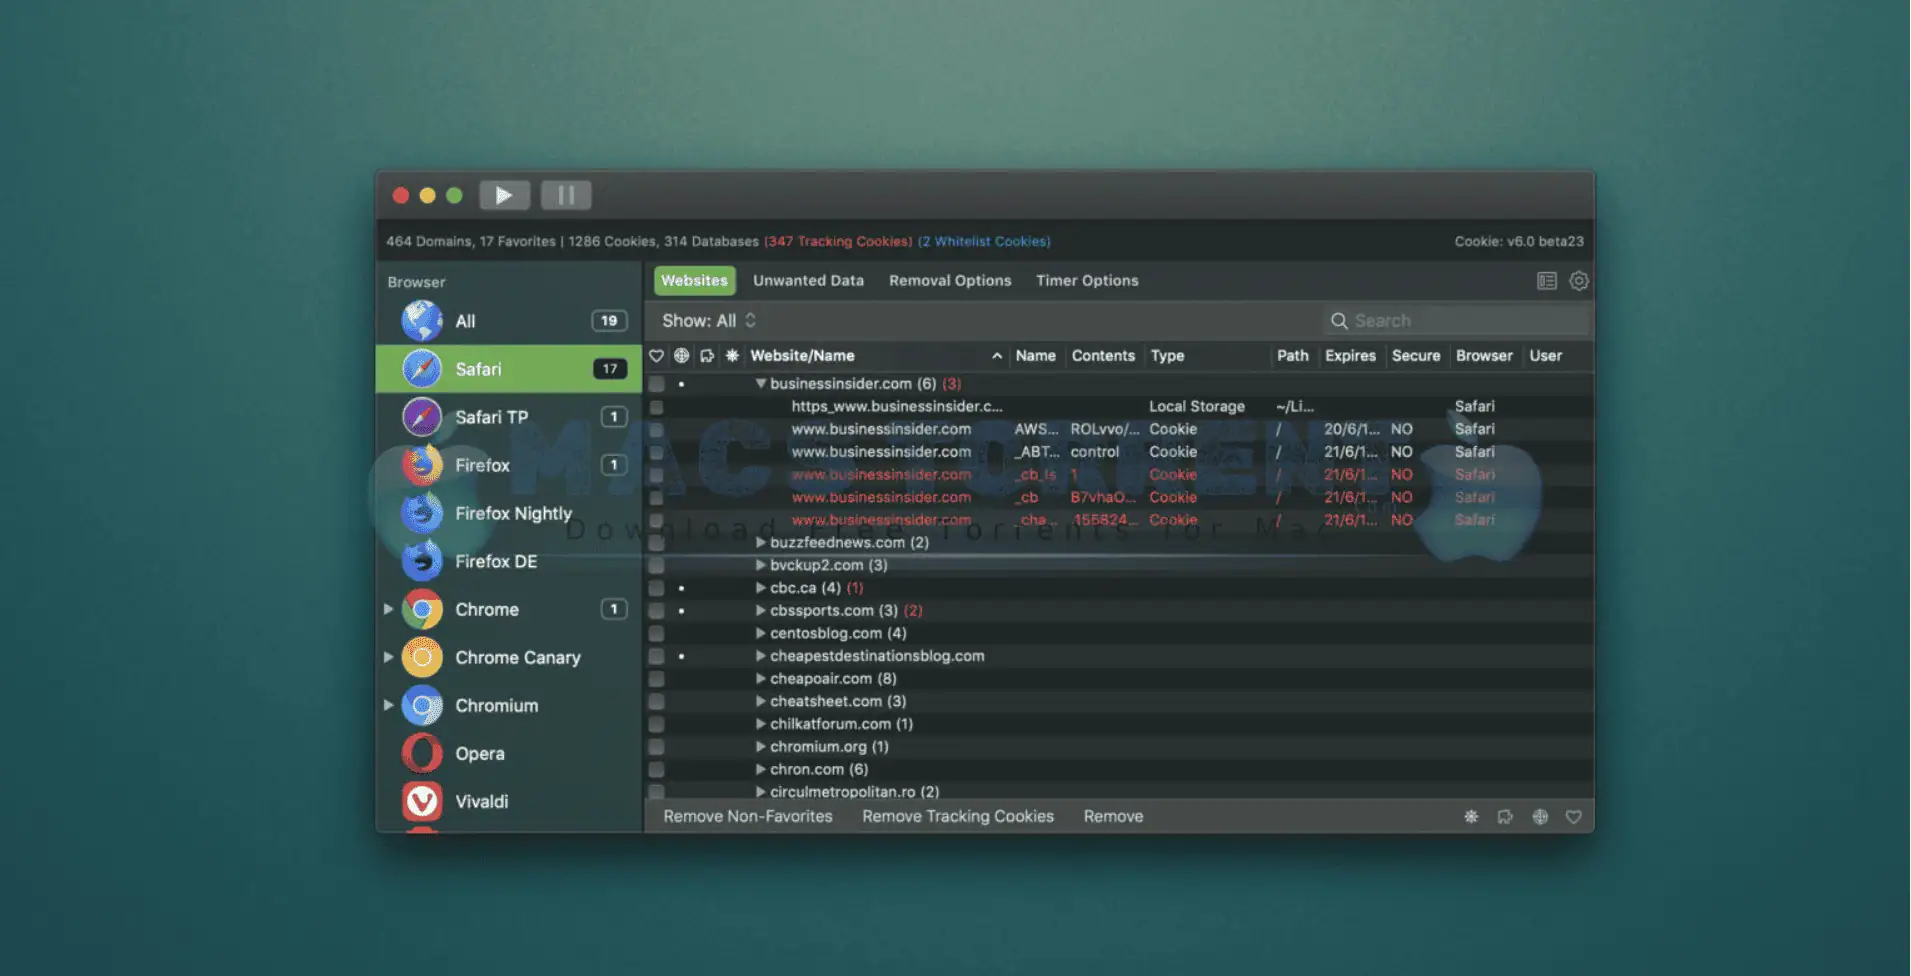The image size is (1911, 976).
Task: Select the Chromium icon
Action: pos(422,705)
